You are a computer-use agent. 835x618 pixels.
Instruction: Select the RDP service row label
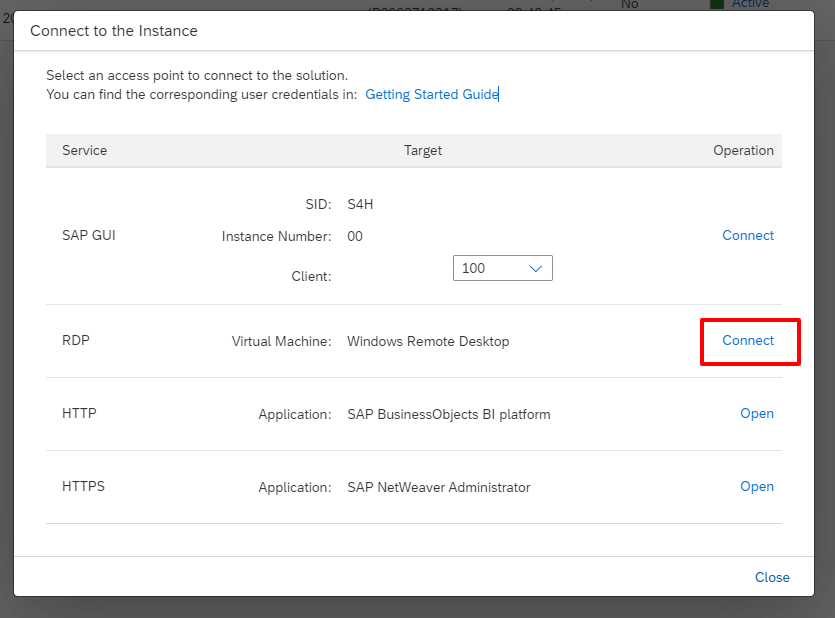tap(76, 341)
